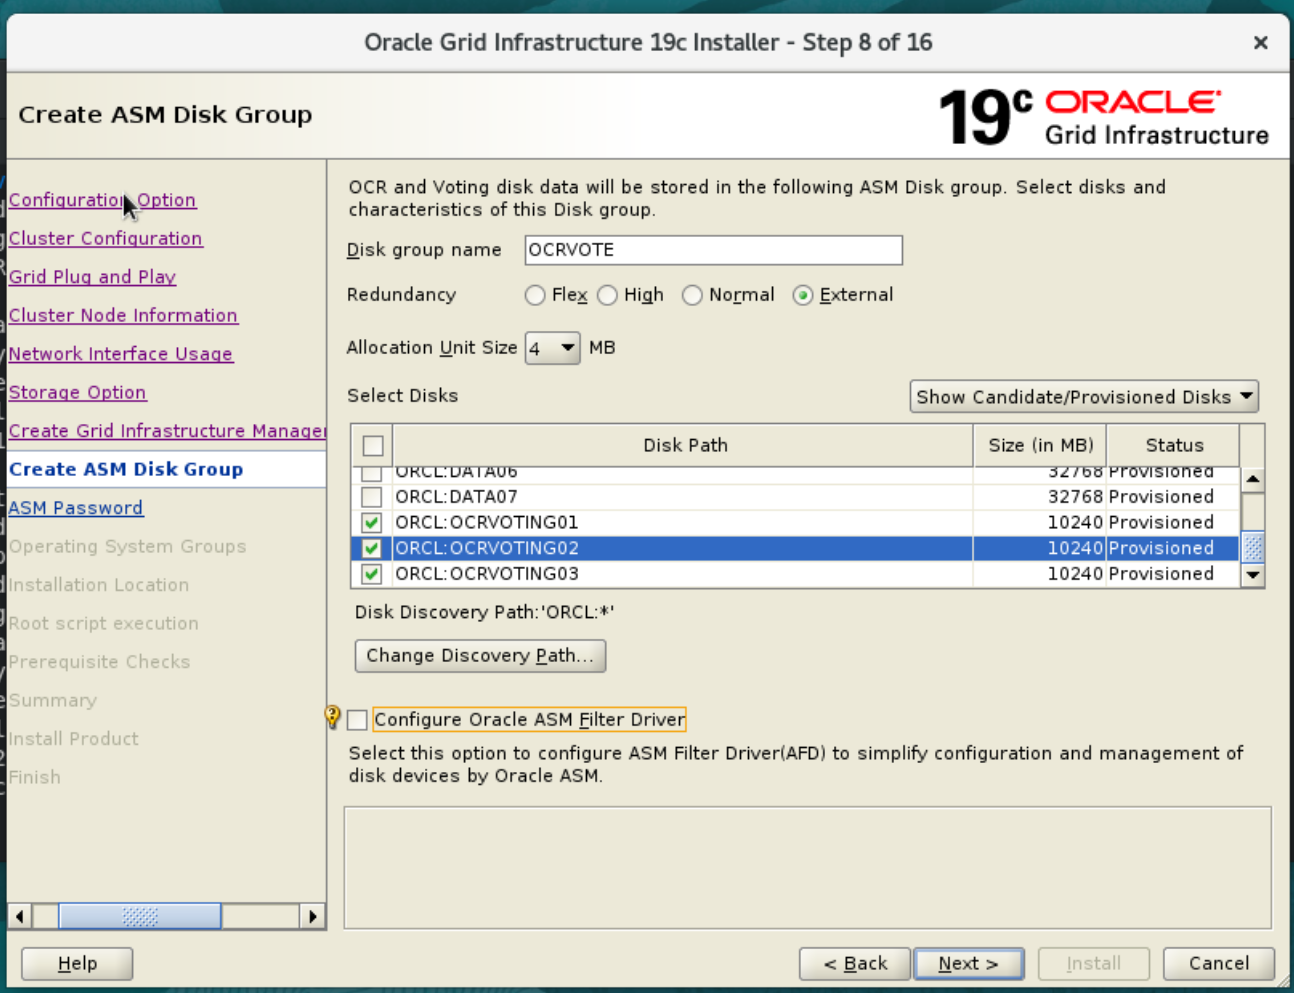Close the Oracle installer window
Screen dimensions: 1294x993
tap(1261, 42)
